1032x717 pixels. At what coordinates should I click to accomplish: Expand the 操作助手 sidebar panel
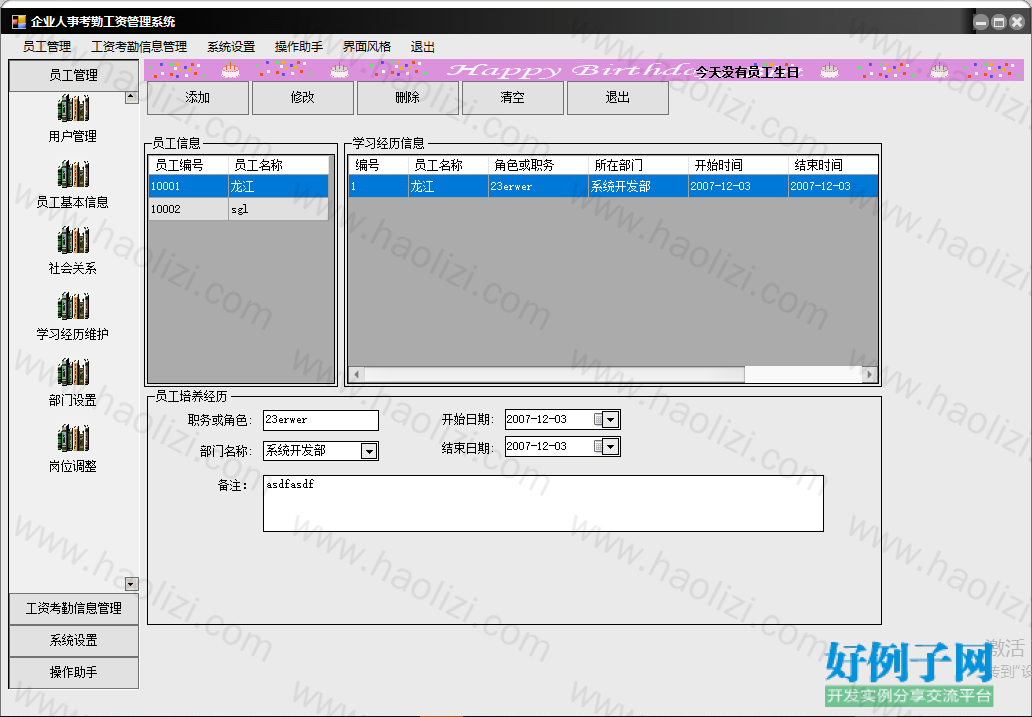click(74, 672)
